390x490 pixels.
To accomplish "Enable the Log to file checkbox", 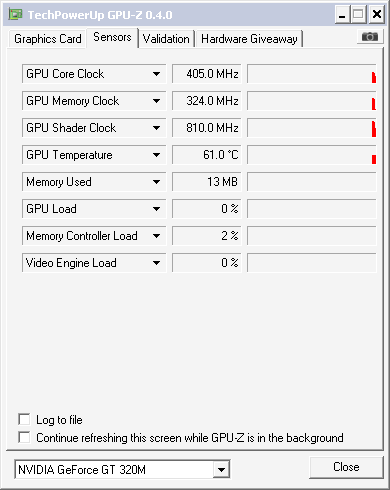I will [24, 419].
